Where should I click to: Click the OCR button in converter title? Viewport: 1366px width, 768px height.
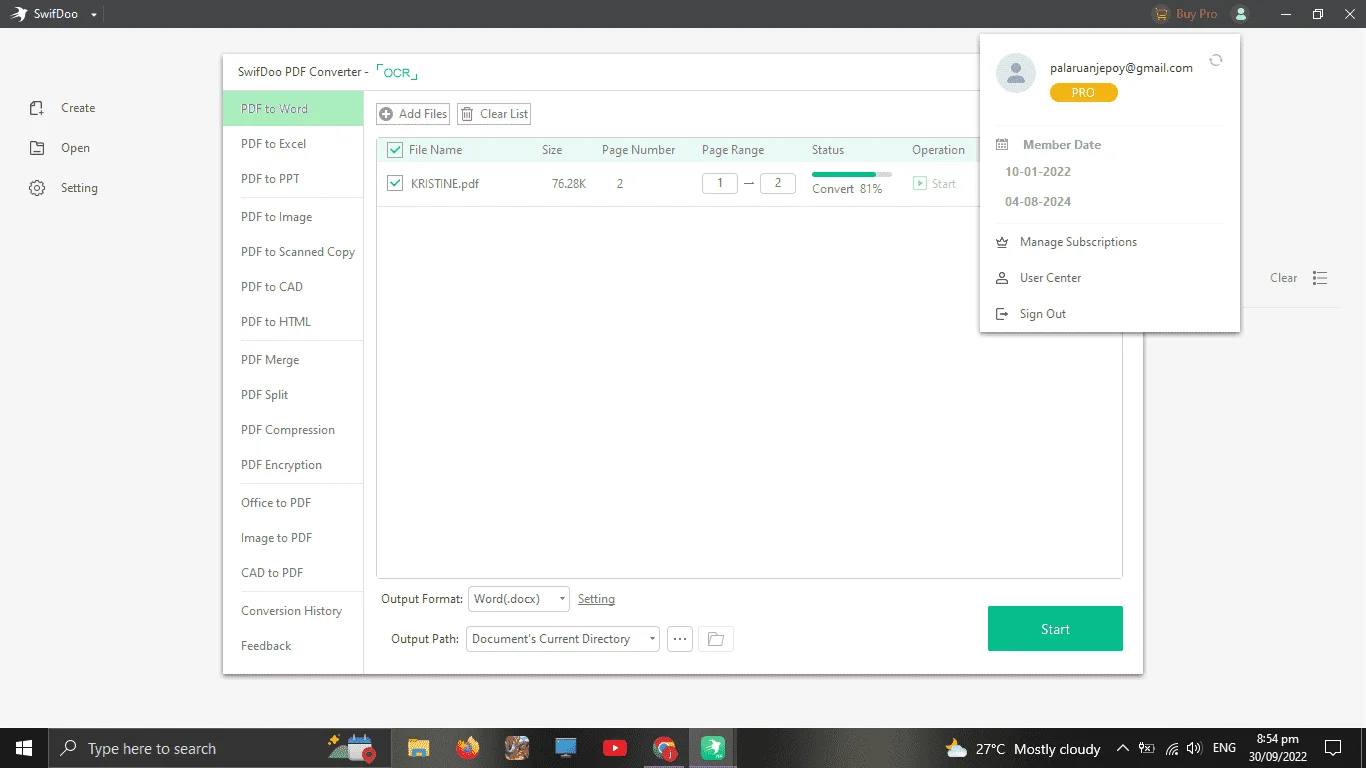pos(397,73)
